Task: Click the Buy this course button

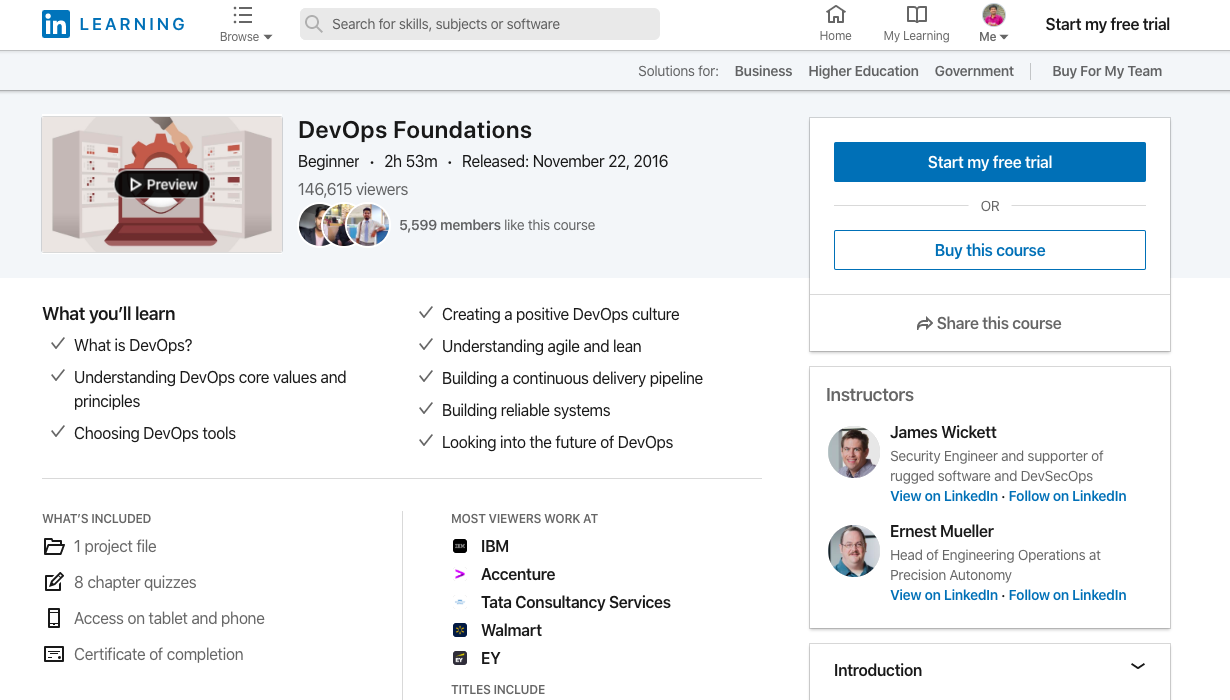Action: tap(989, 250)
